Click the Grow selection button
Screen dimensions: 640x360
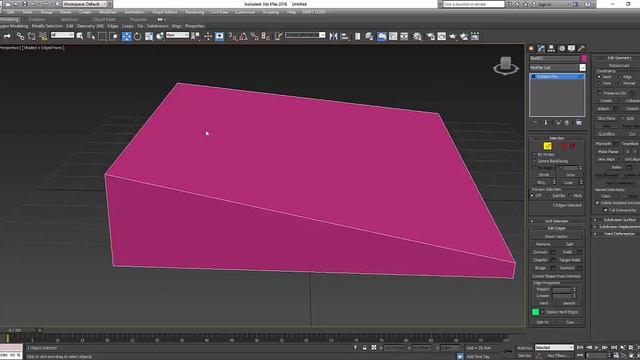coord(570,175)
